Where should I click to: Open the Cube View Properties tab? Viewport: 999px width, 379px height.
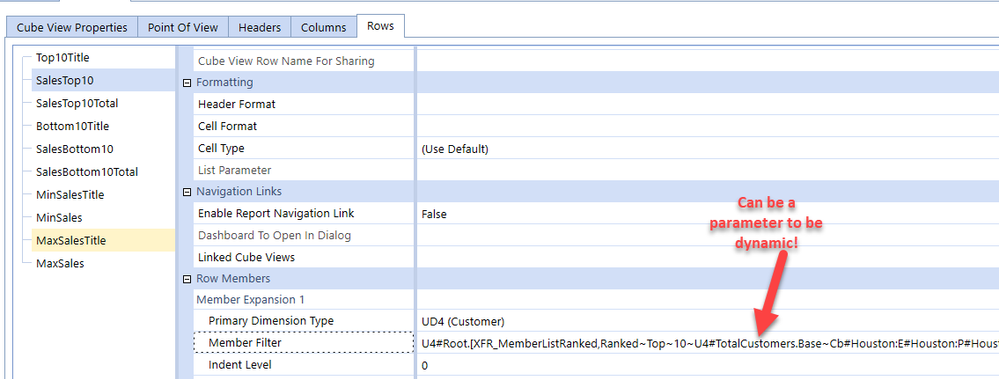[72, 27]
